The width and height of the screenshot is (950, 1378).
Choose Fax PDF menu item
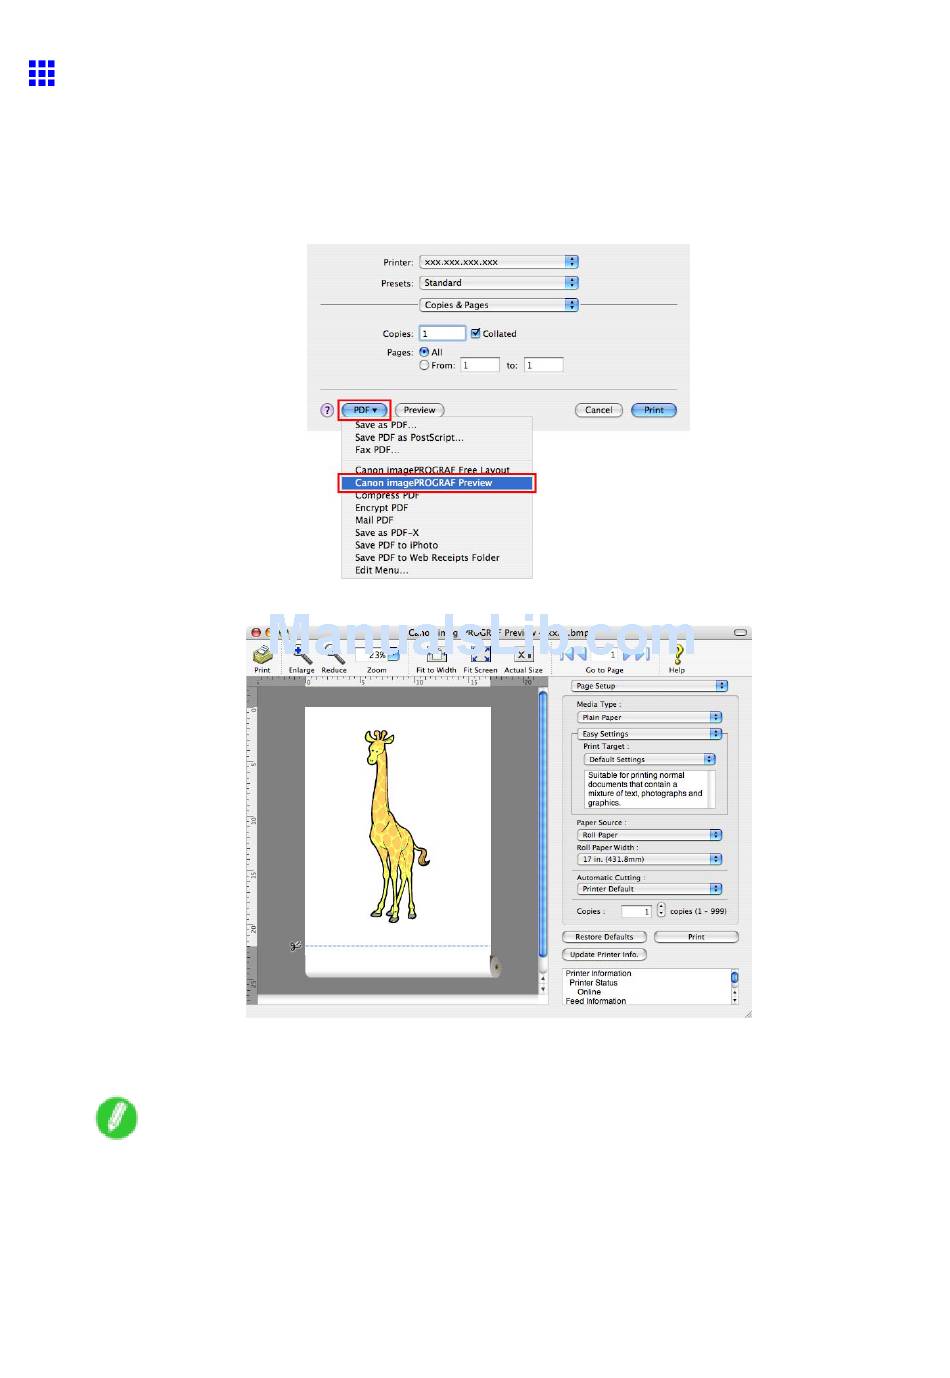[x=377, y=450]
